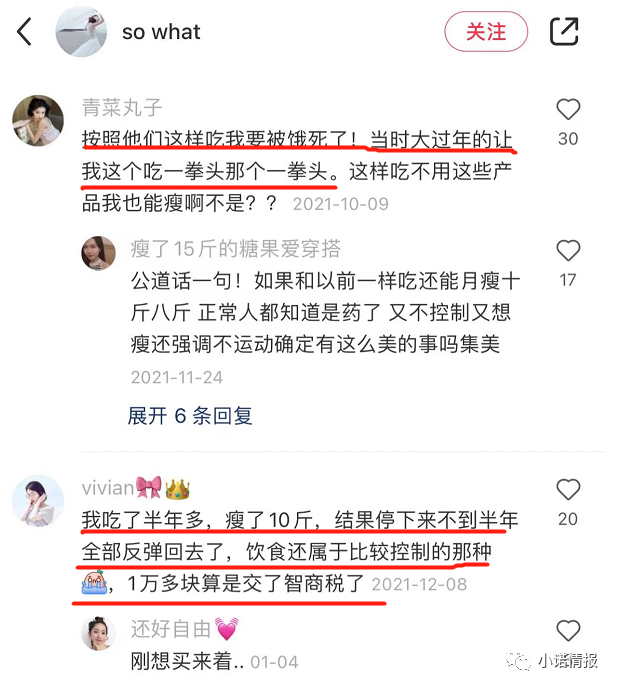Image resolution: width=617 pixels, height=688 pixels.
Task: Open the share icon in header
Action: click(564, 31)
